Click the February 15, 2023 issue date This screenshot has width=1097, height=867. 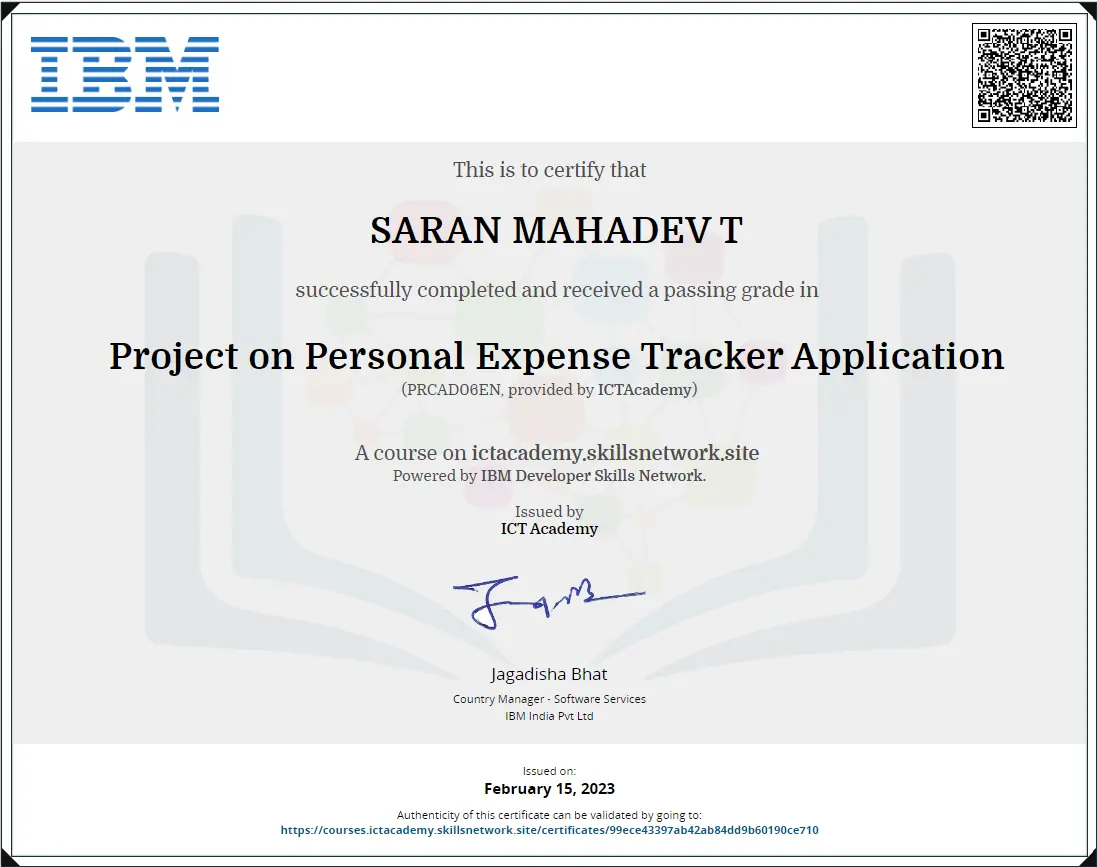point(549,789)
